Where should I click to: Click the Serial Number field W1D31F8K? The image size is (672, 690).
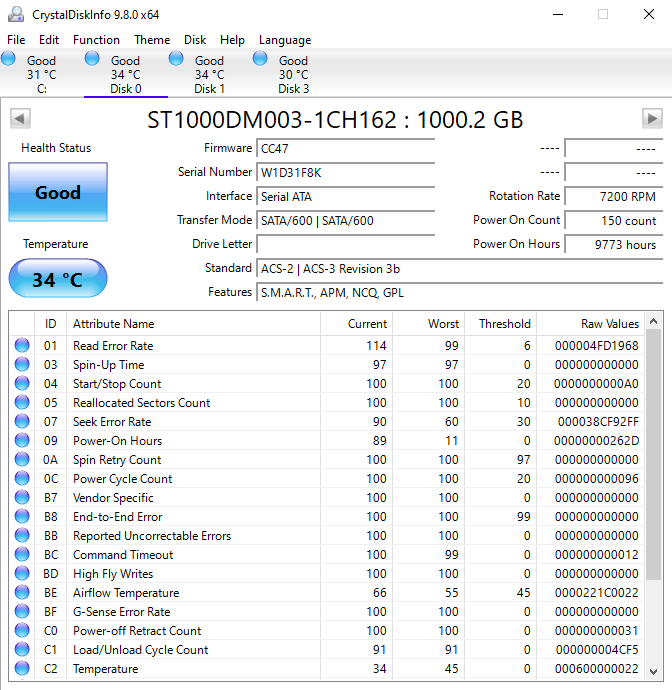coord(345,172)
